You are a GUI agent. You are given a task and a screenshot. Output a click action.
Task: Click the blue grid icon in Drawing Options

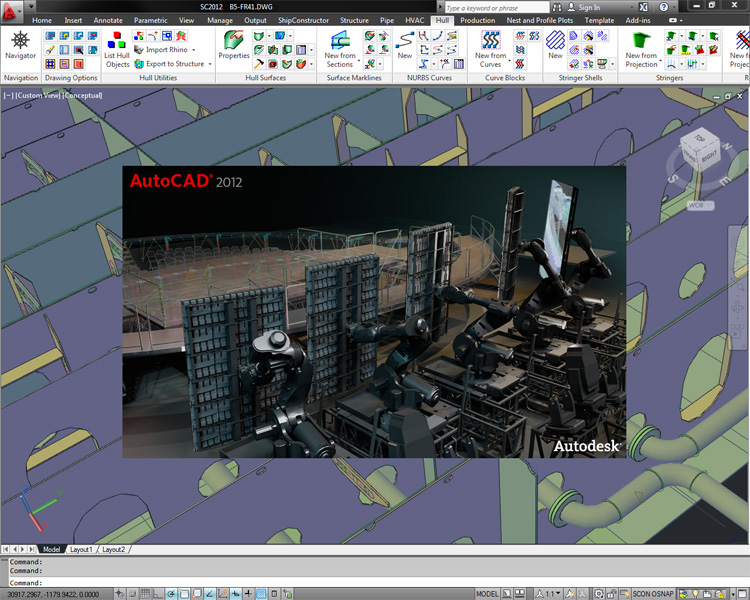tap(50, 64)
